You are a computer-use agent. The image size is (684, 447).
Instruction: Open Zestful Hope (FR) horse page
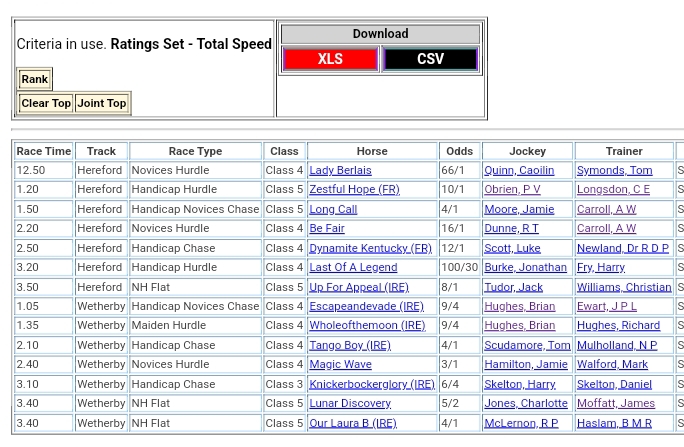click(354, 190)
